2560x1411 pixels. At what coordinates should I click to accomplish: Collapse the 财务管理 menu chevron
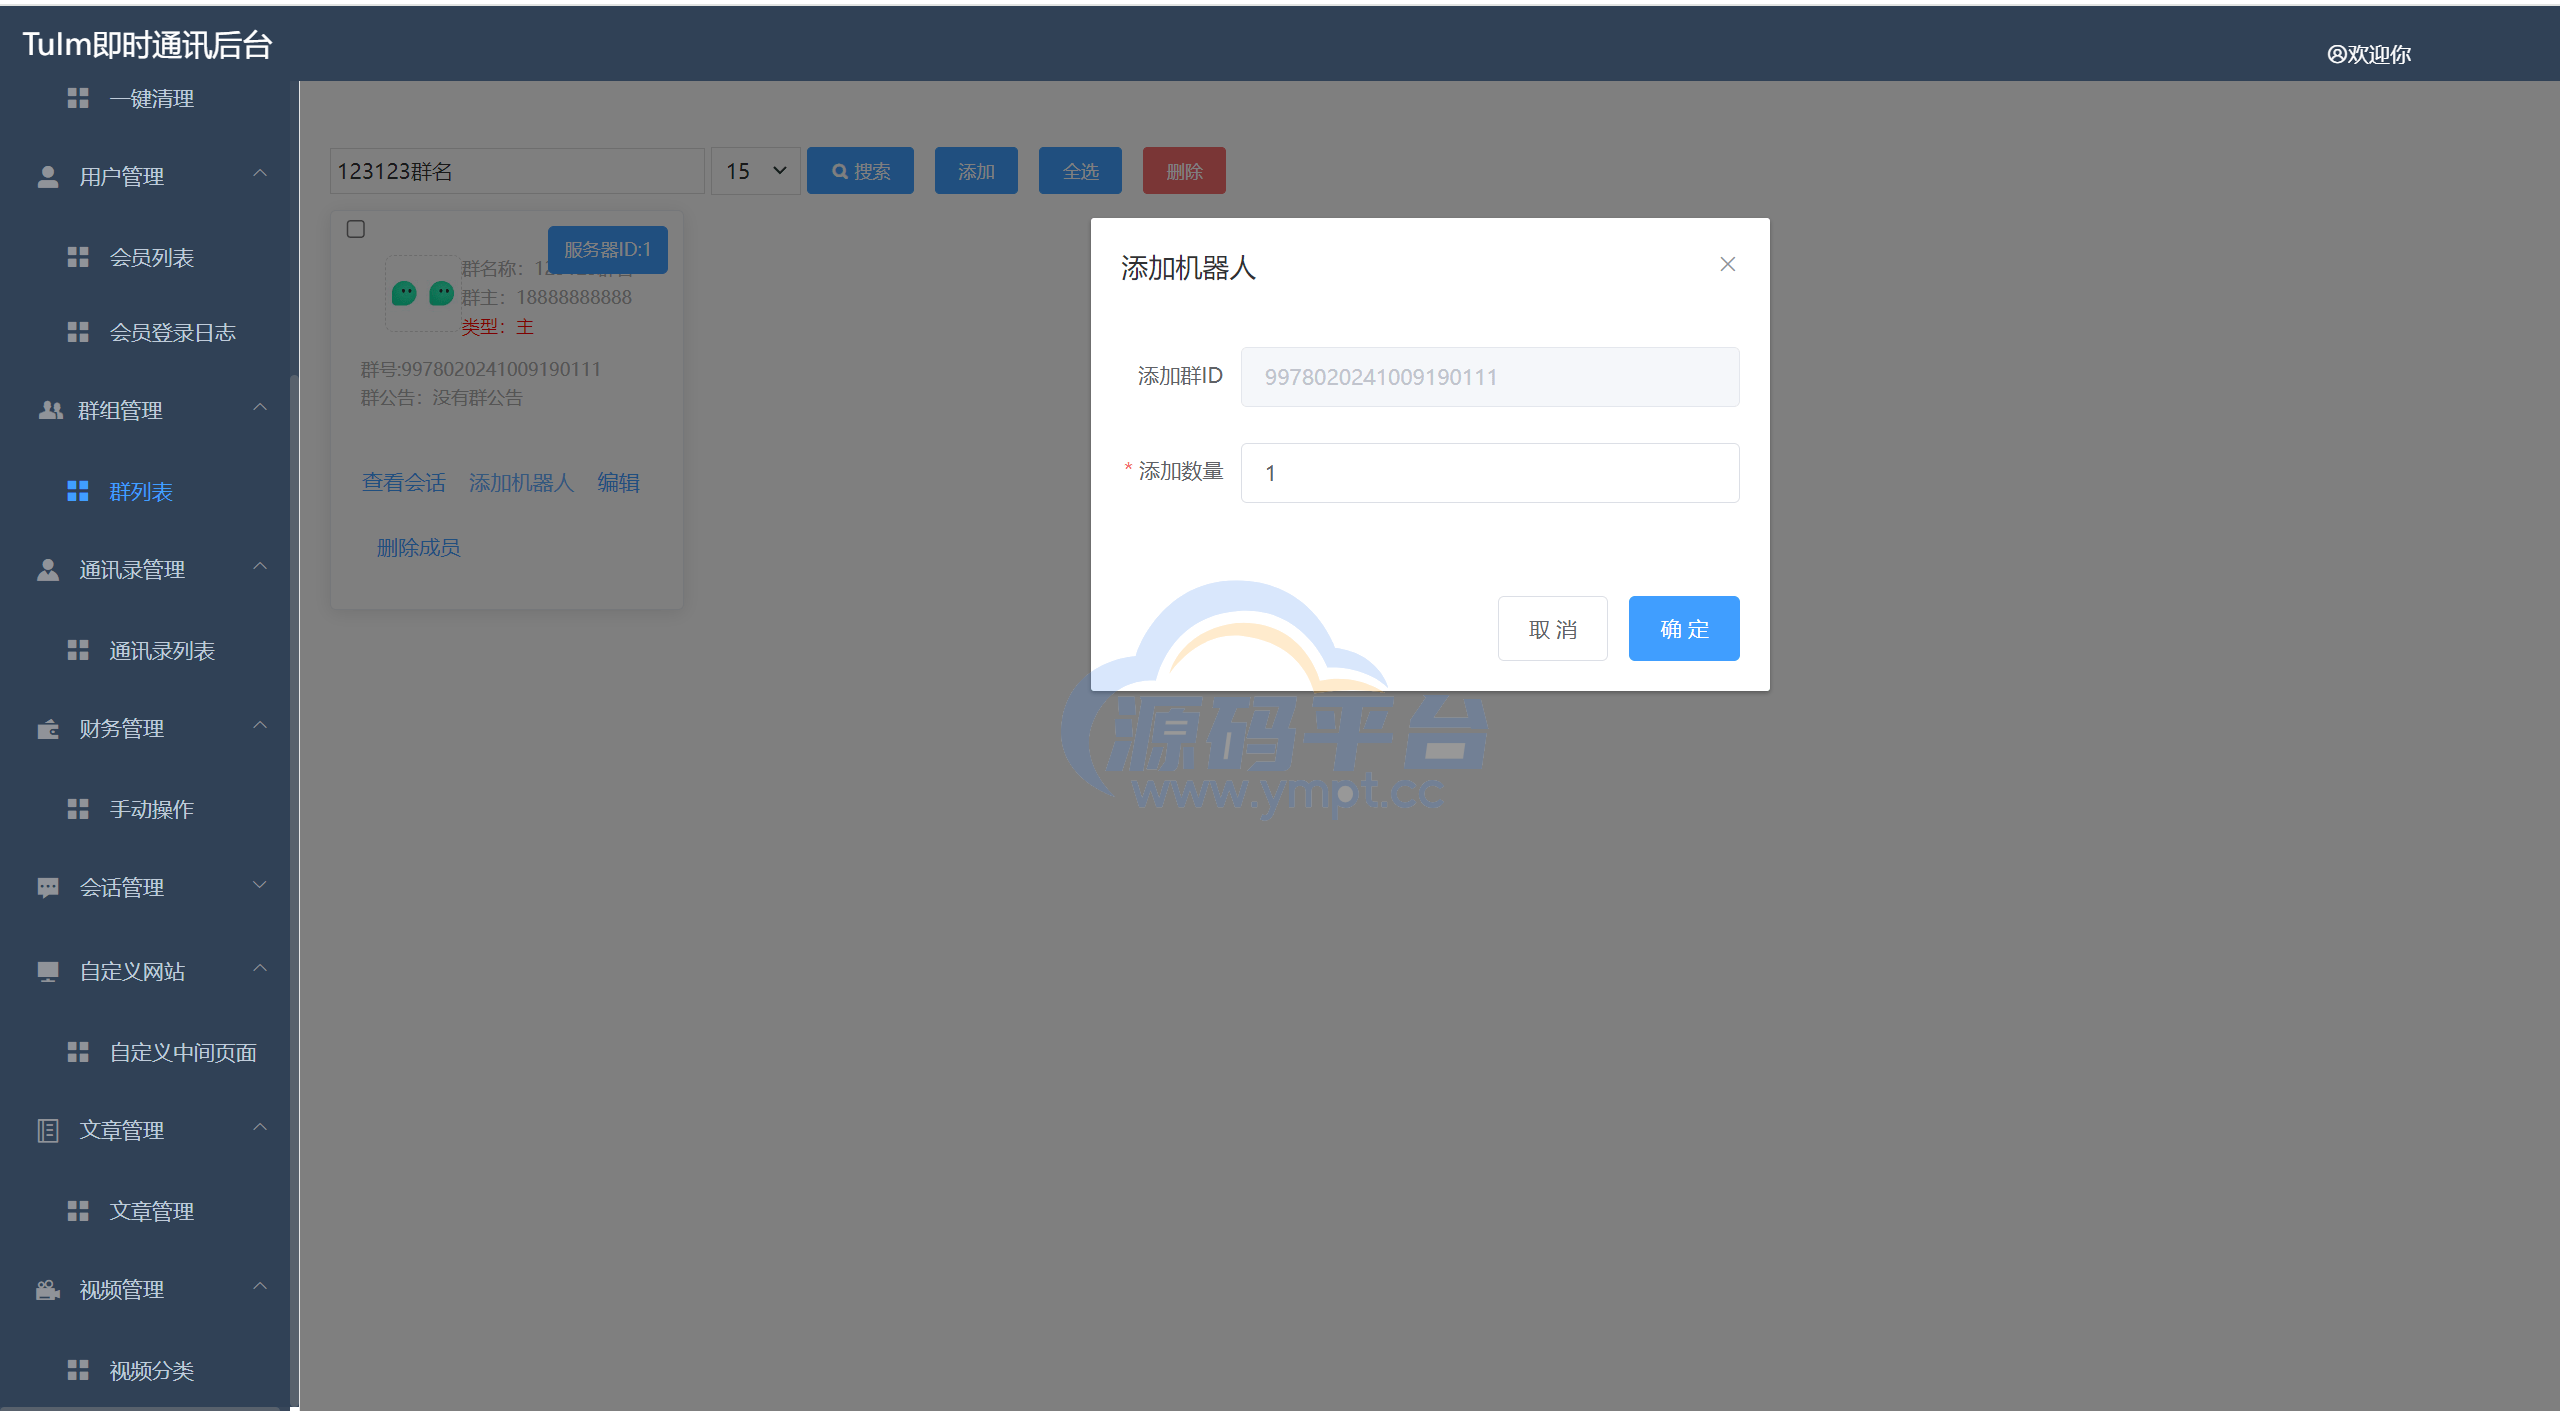click(260, 726)
